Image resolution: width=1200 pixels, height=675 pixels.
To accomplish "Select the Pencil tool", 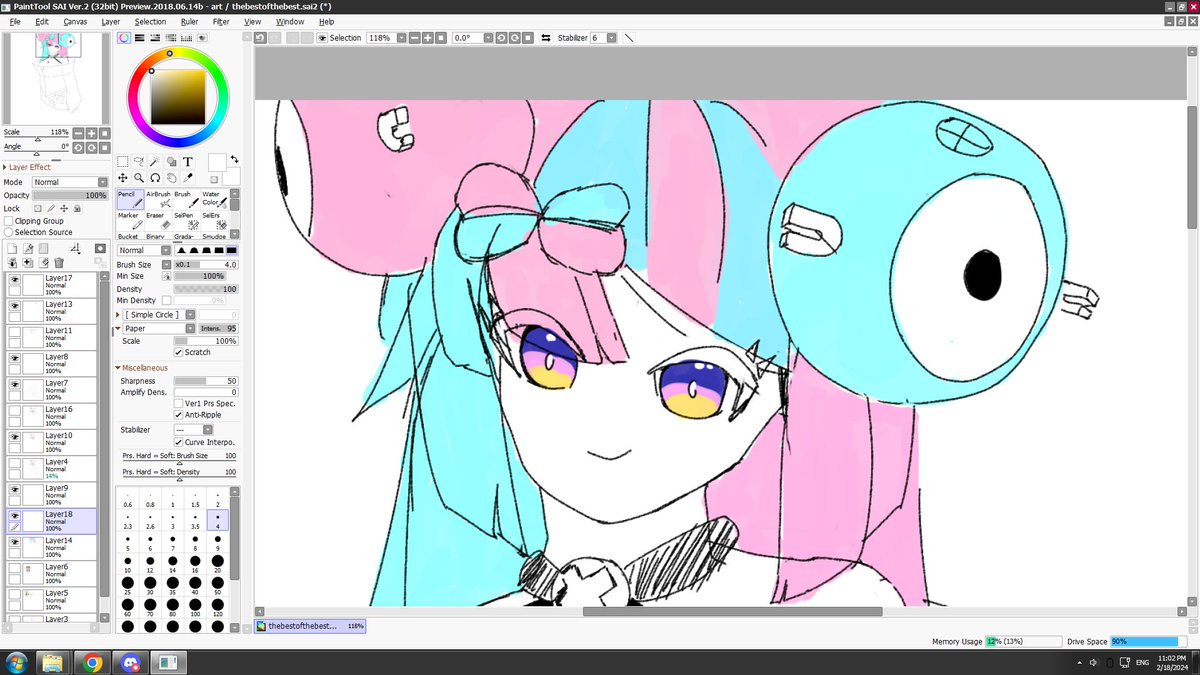I will click(x=130, y=198).
